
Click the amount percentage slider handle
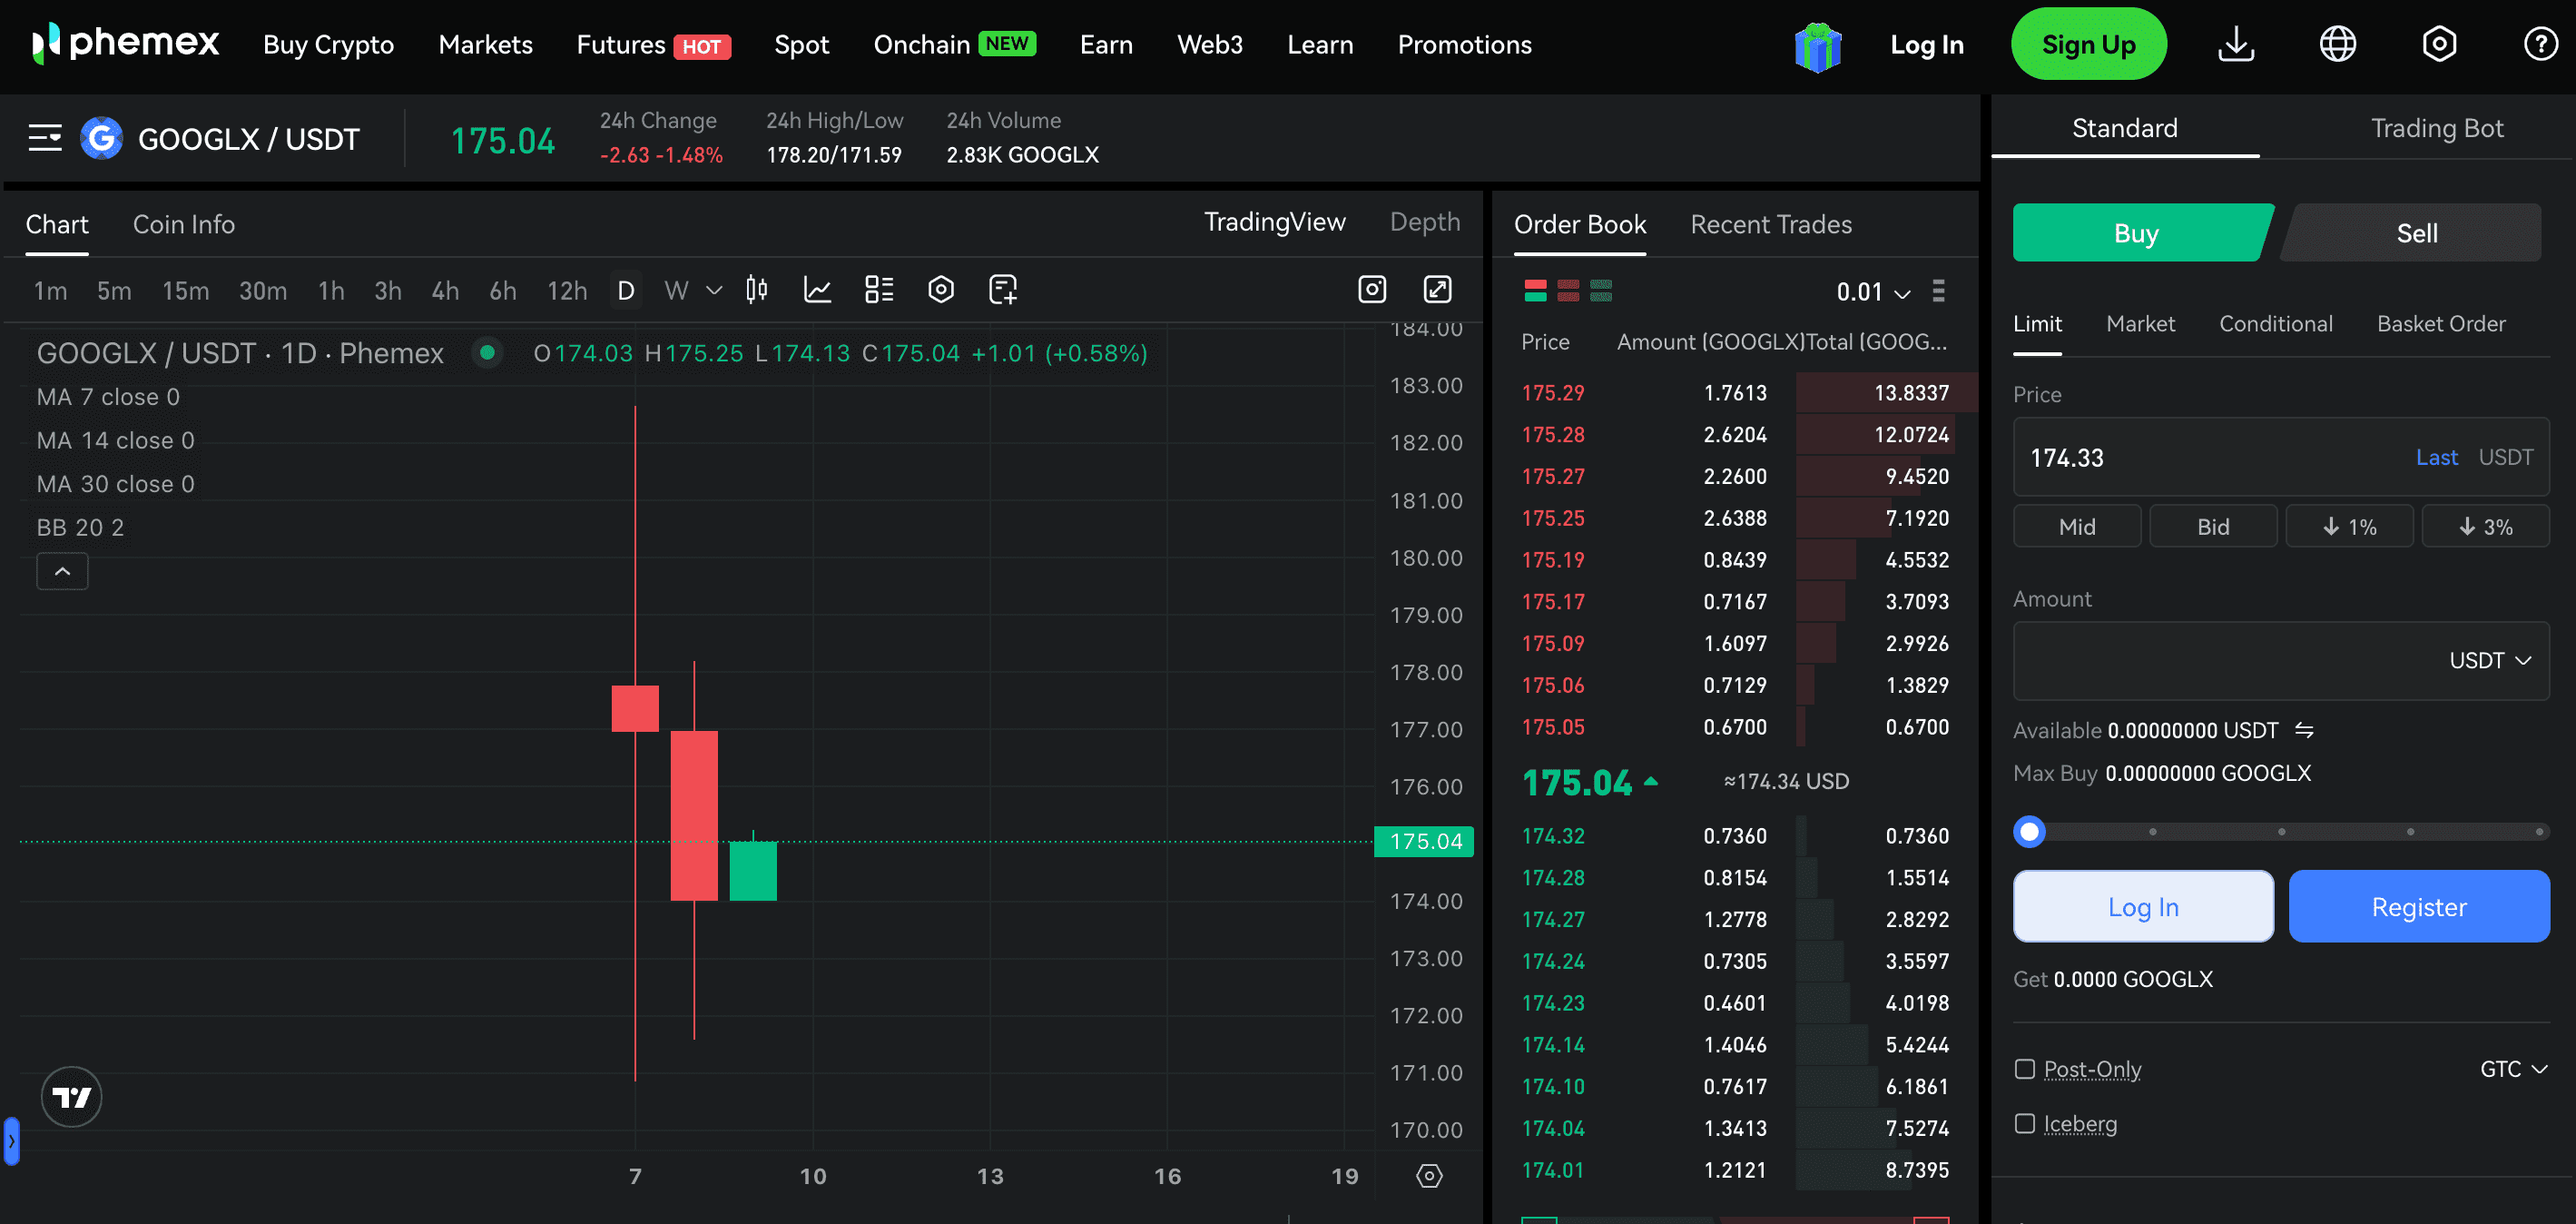pos(2029,832)
